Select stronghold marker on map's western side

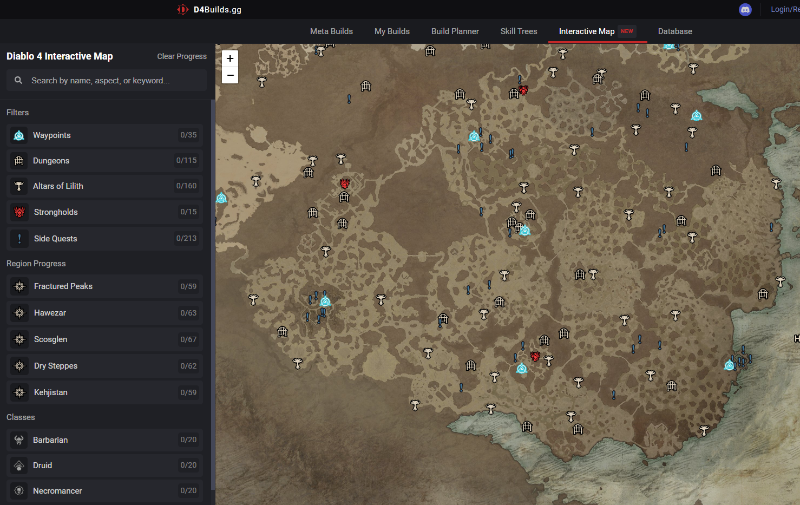point(345,183)
